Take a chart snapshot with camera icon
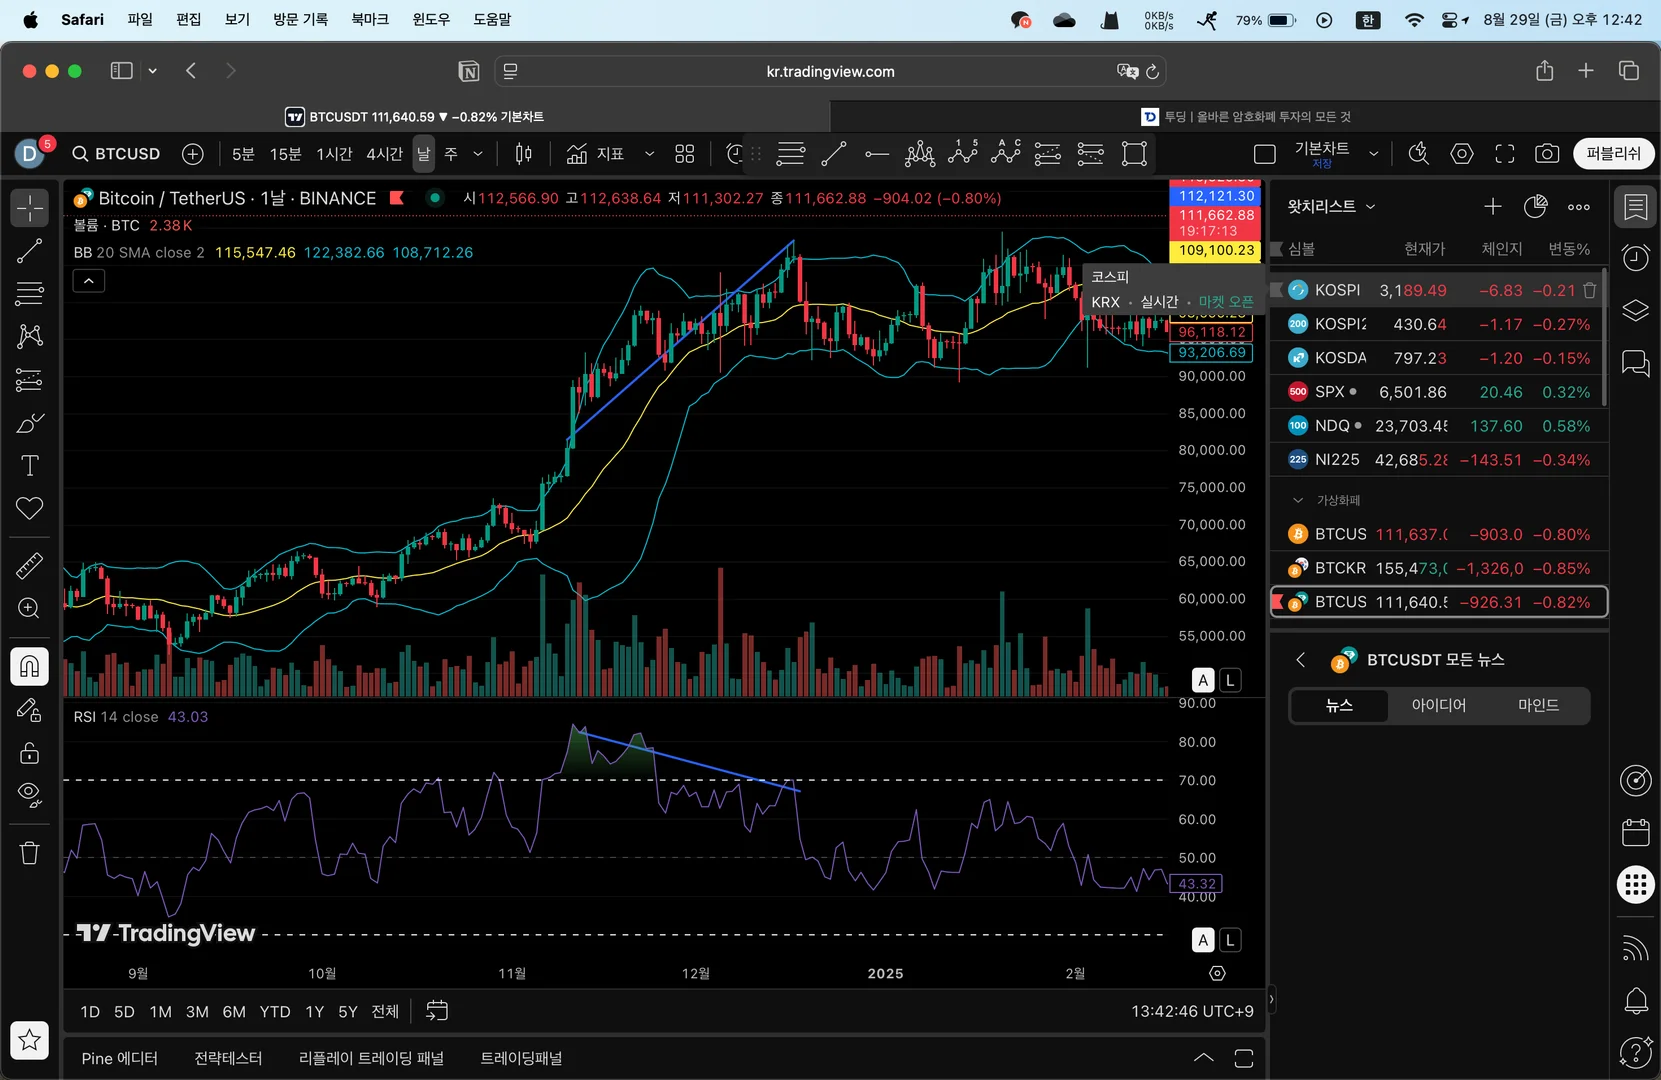The height and width of the screenshot is (1080, 1661). 1546,154
